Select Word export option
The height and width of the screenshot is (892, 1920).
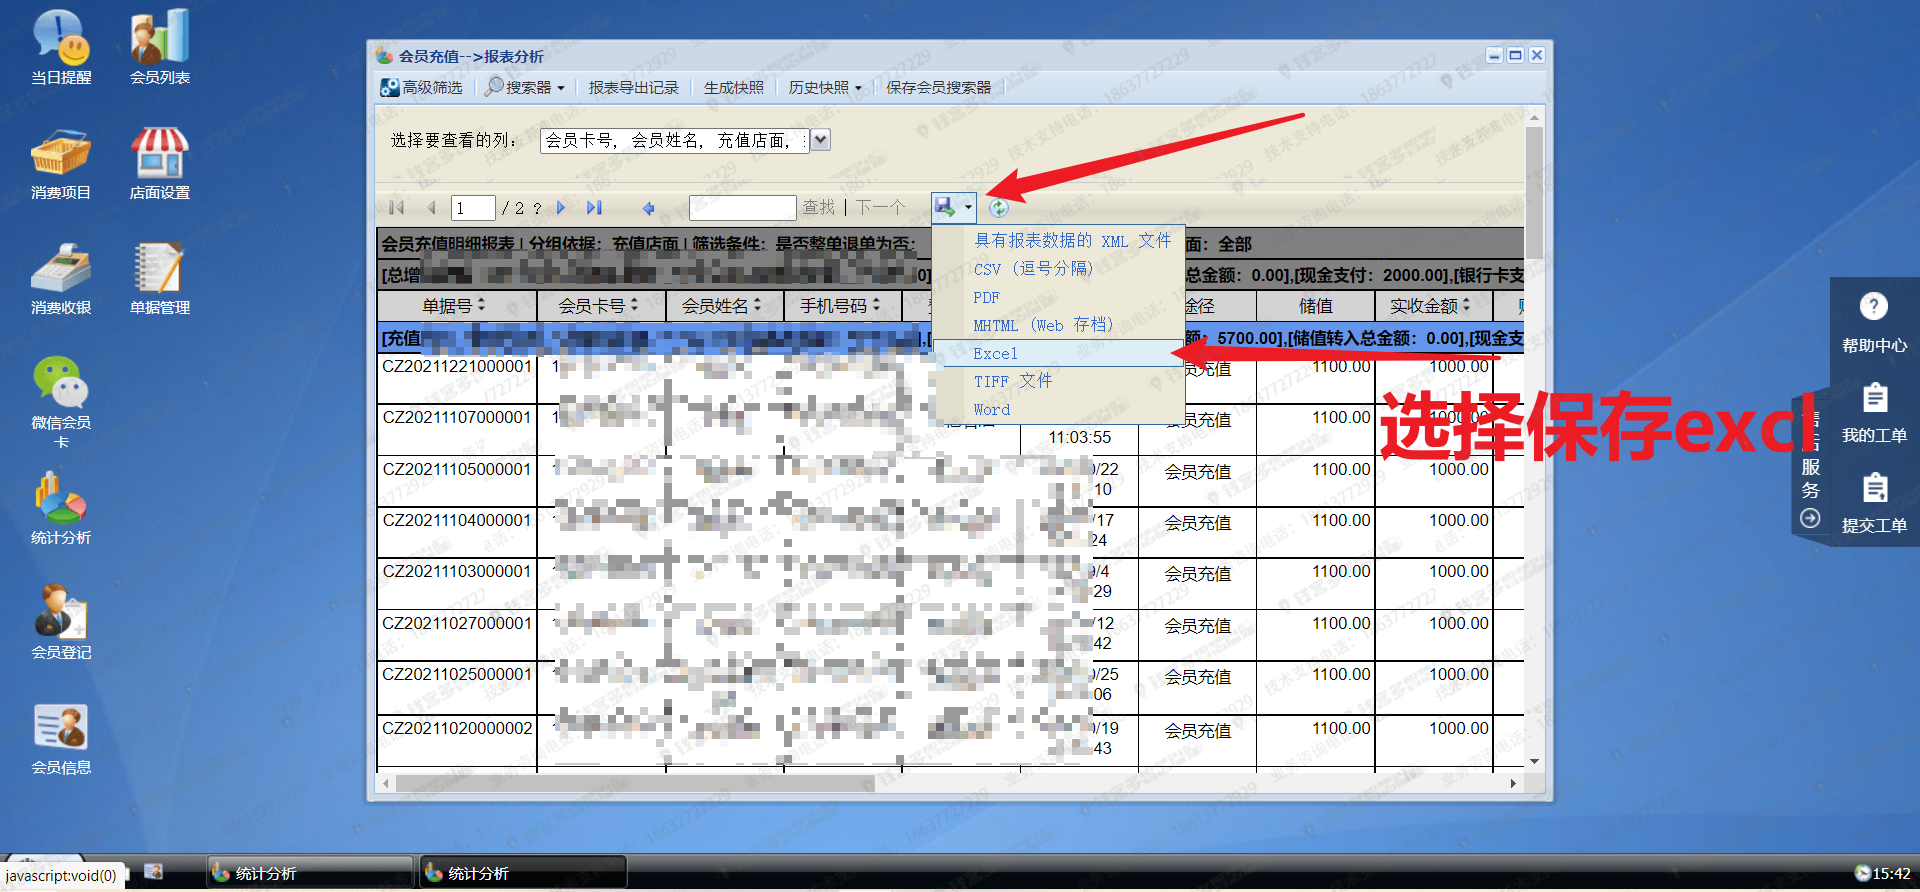tap(991, 410)
